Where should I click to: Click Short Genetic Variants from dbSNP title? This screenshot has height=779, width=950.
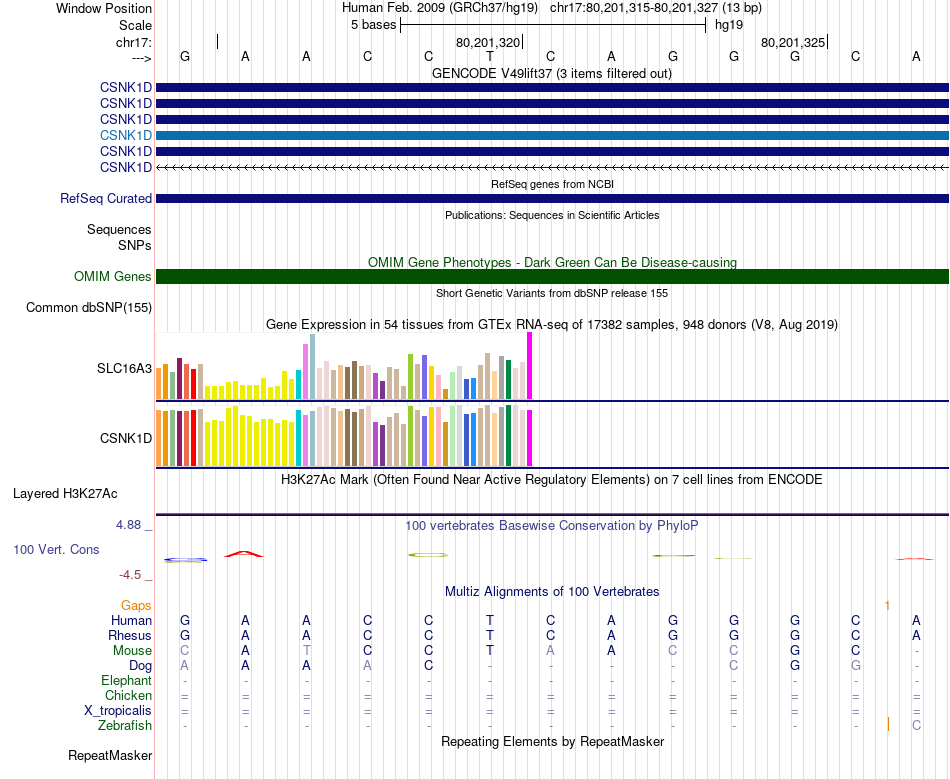[x=552, y=293]
